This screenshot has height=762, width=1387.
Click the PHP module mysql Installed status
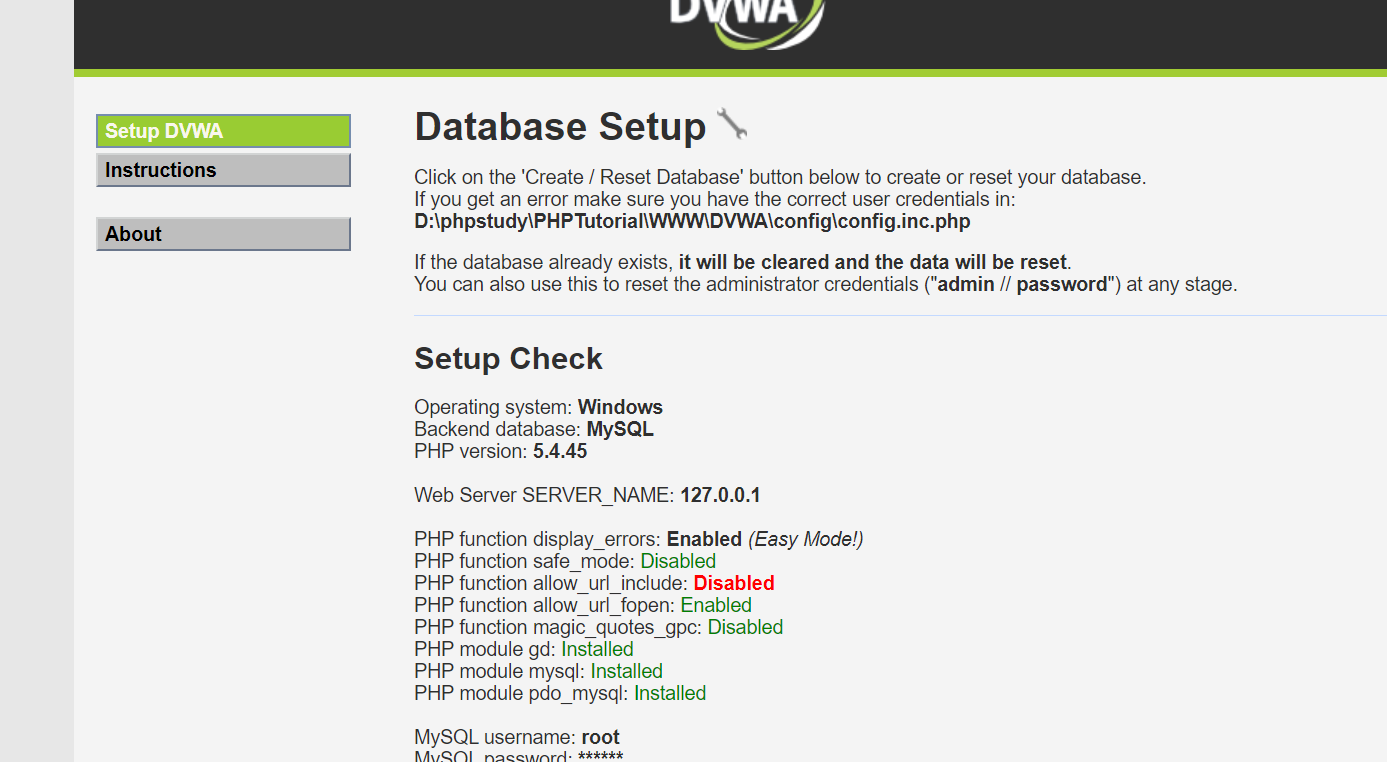tap(626, 671)
